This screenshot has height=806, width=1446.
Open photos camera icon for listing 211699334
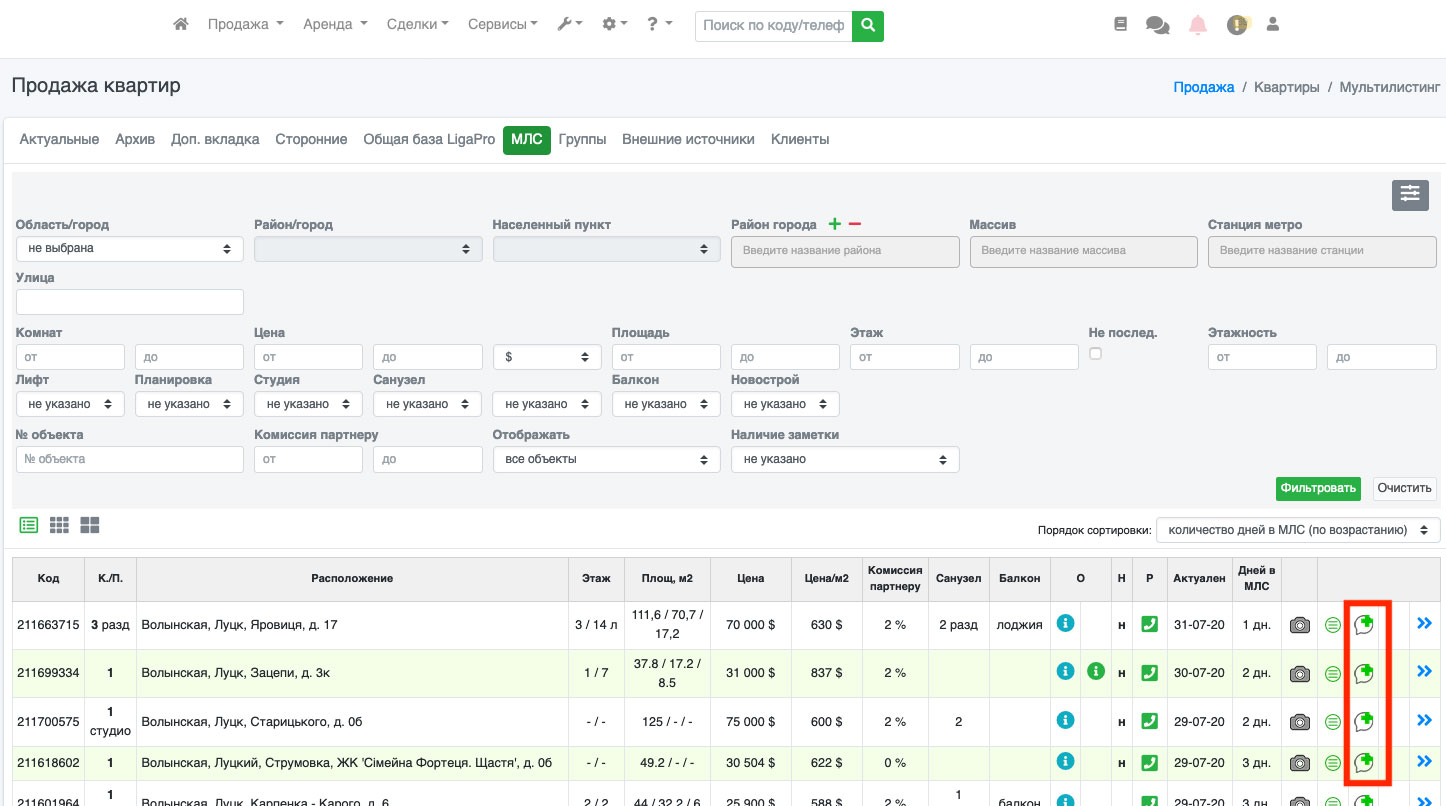tap(1299, 674)
